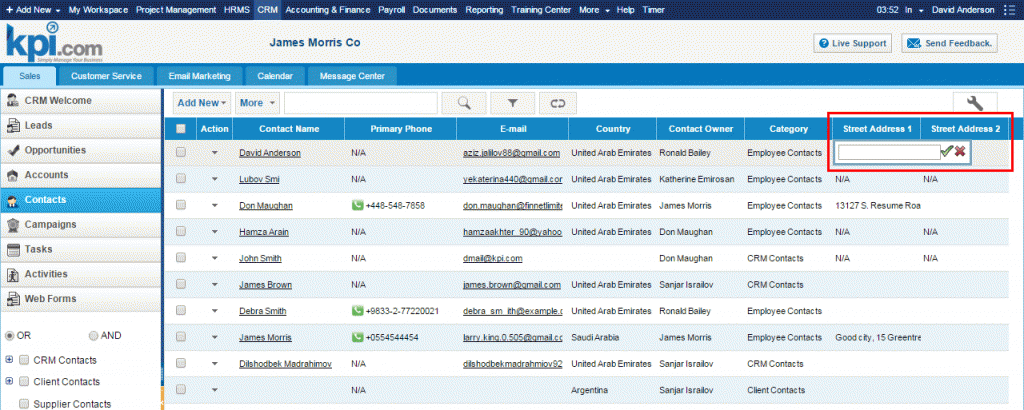Click the Live Support button
This screenshot has height=410, width=1024.
(x=852, y=43)
